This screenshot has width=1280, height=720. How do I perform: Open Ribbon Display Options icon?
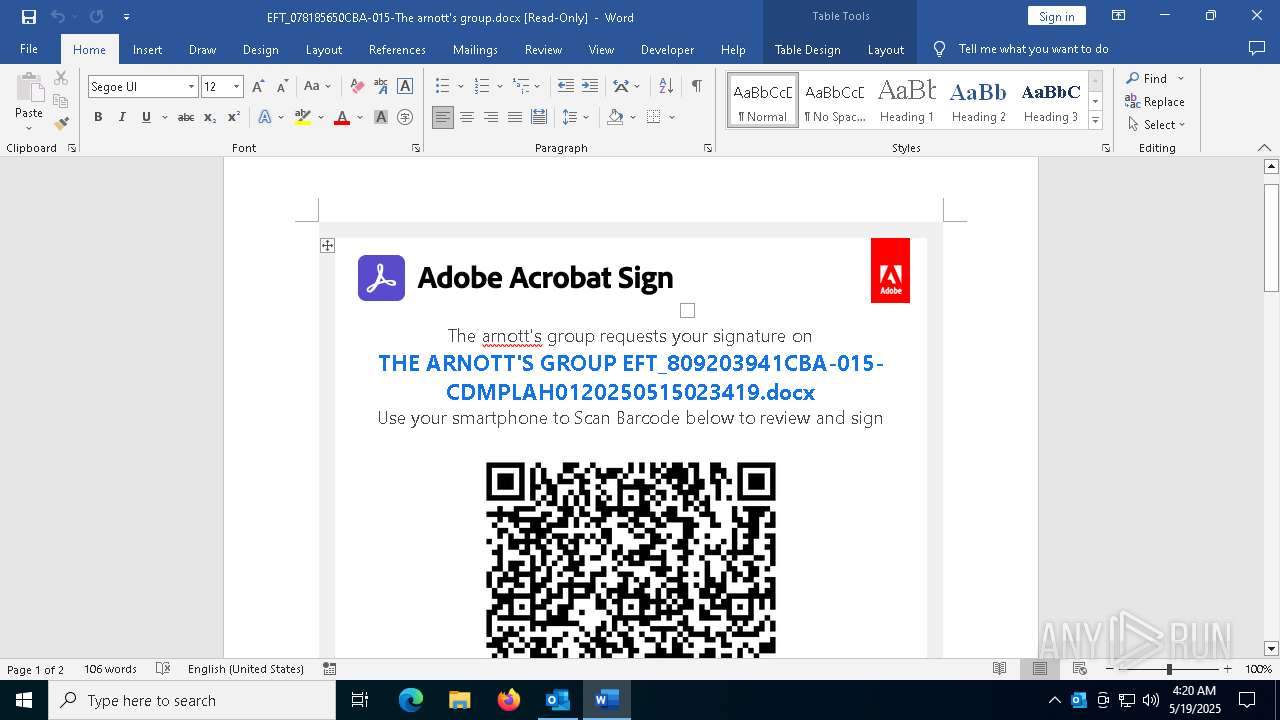[1119, 16]
